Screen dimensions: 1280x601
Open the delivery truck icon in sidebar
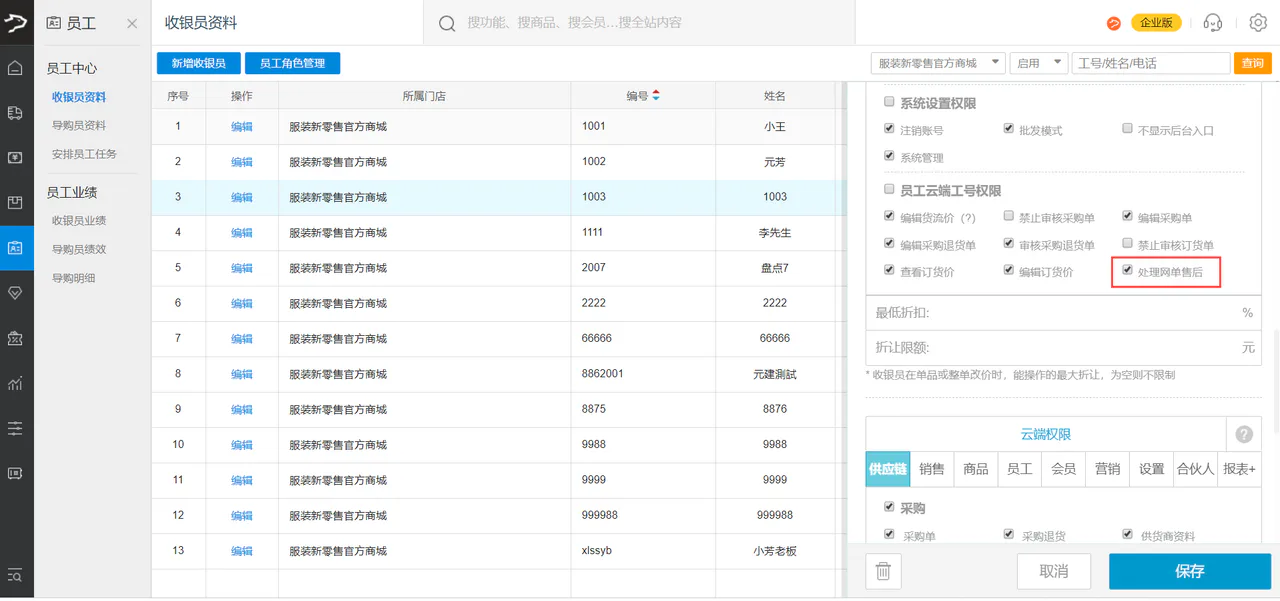click(16, 113)
